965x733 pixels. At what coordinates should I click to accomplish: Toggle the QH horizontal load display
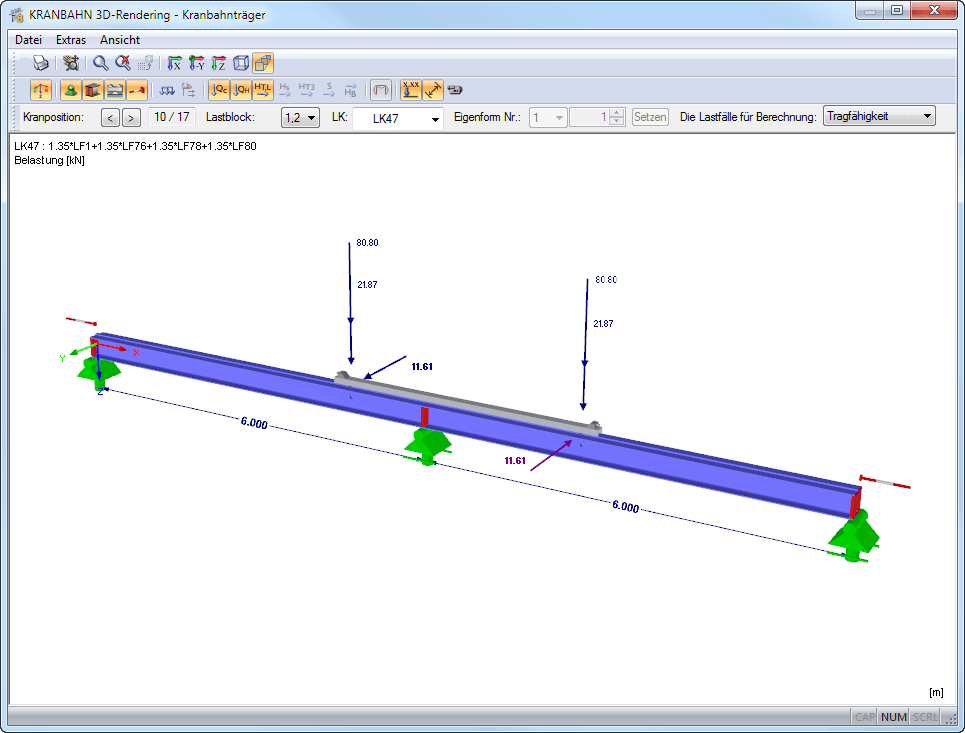pos(241,90)
